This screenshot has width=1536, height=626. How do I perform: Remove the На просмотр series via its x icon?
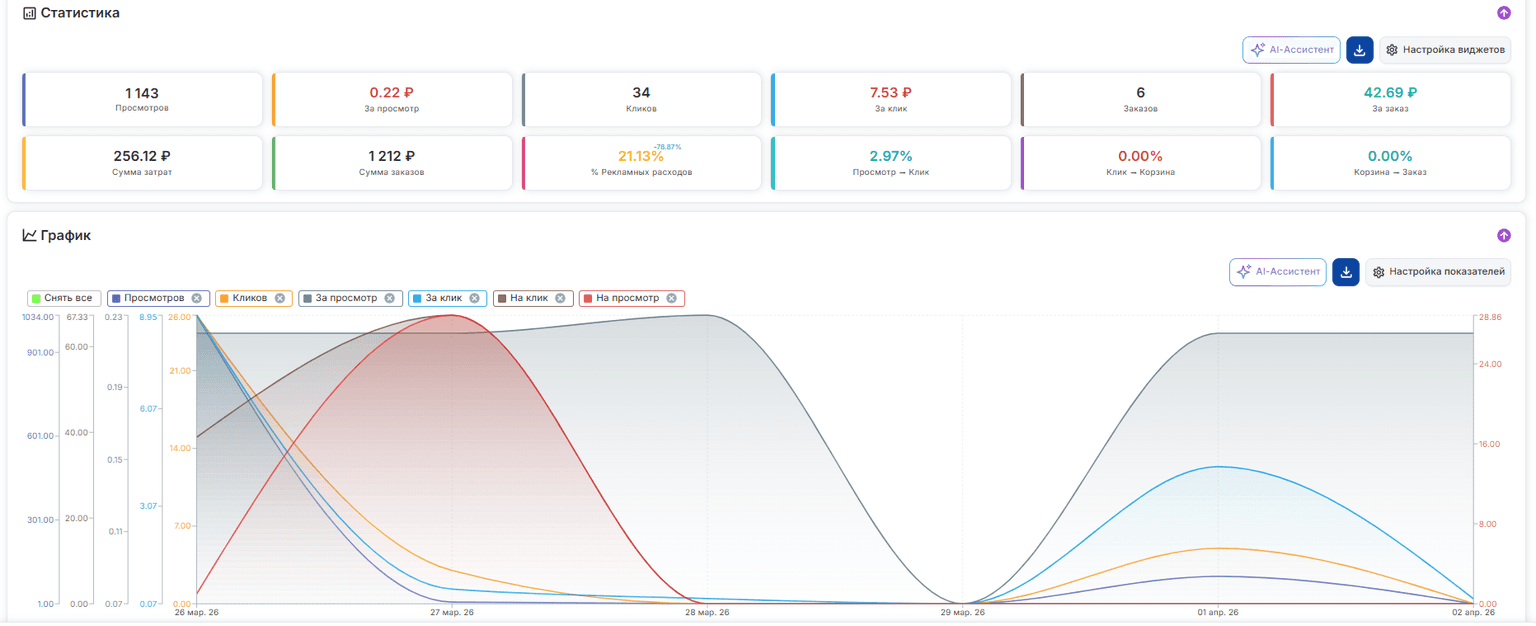(x=671, y=298)
